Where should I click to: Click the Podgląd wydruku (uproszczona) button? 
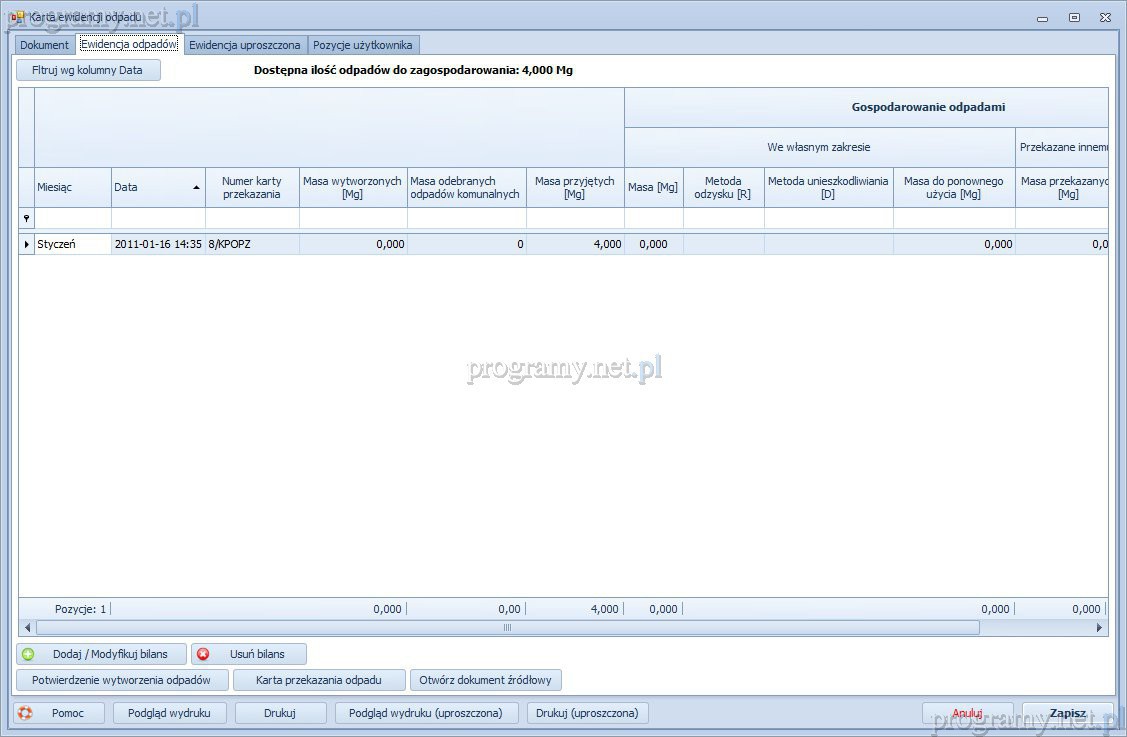(x=426, y=713)
